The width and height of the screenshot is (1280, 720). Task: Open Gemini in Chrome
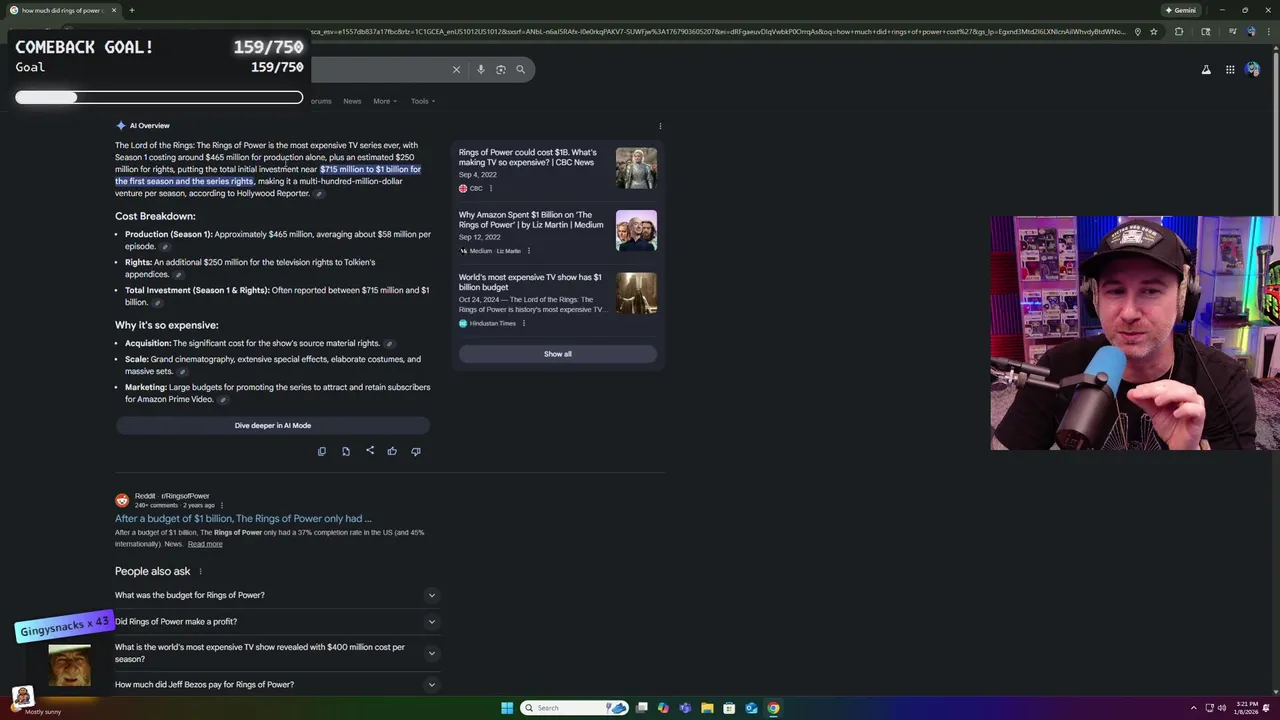pos(1180,10)
